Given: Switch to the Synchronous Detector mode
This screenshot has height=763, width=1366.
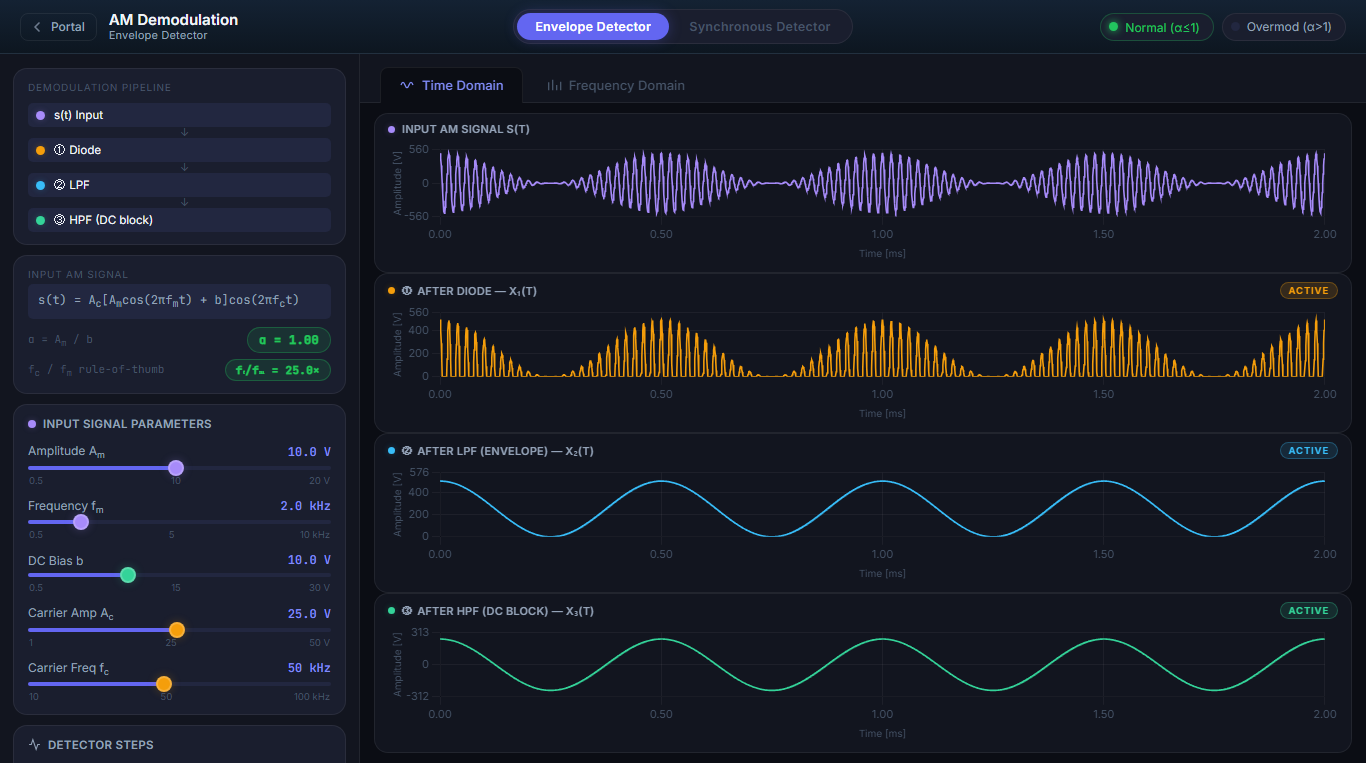Looking at the screenshot, I should [760, 27].
